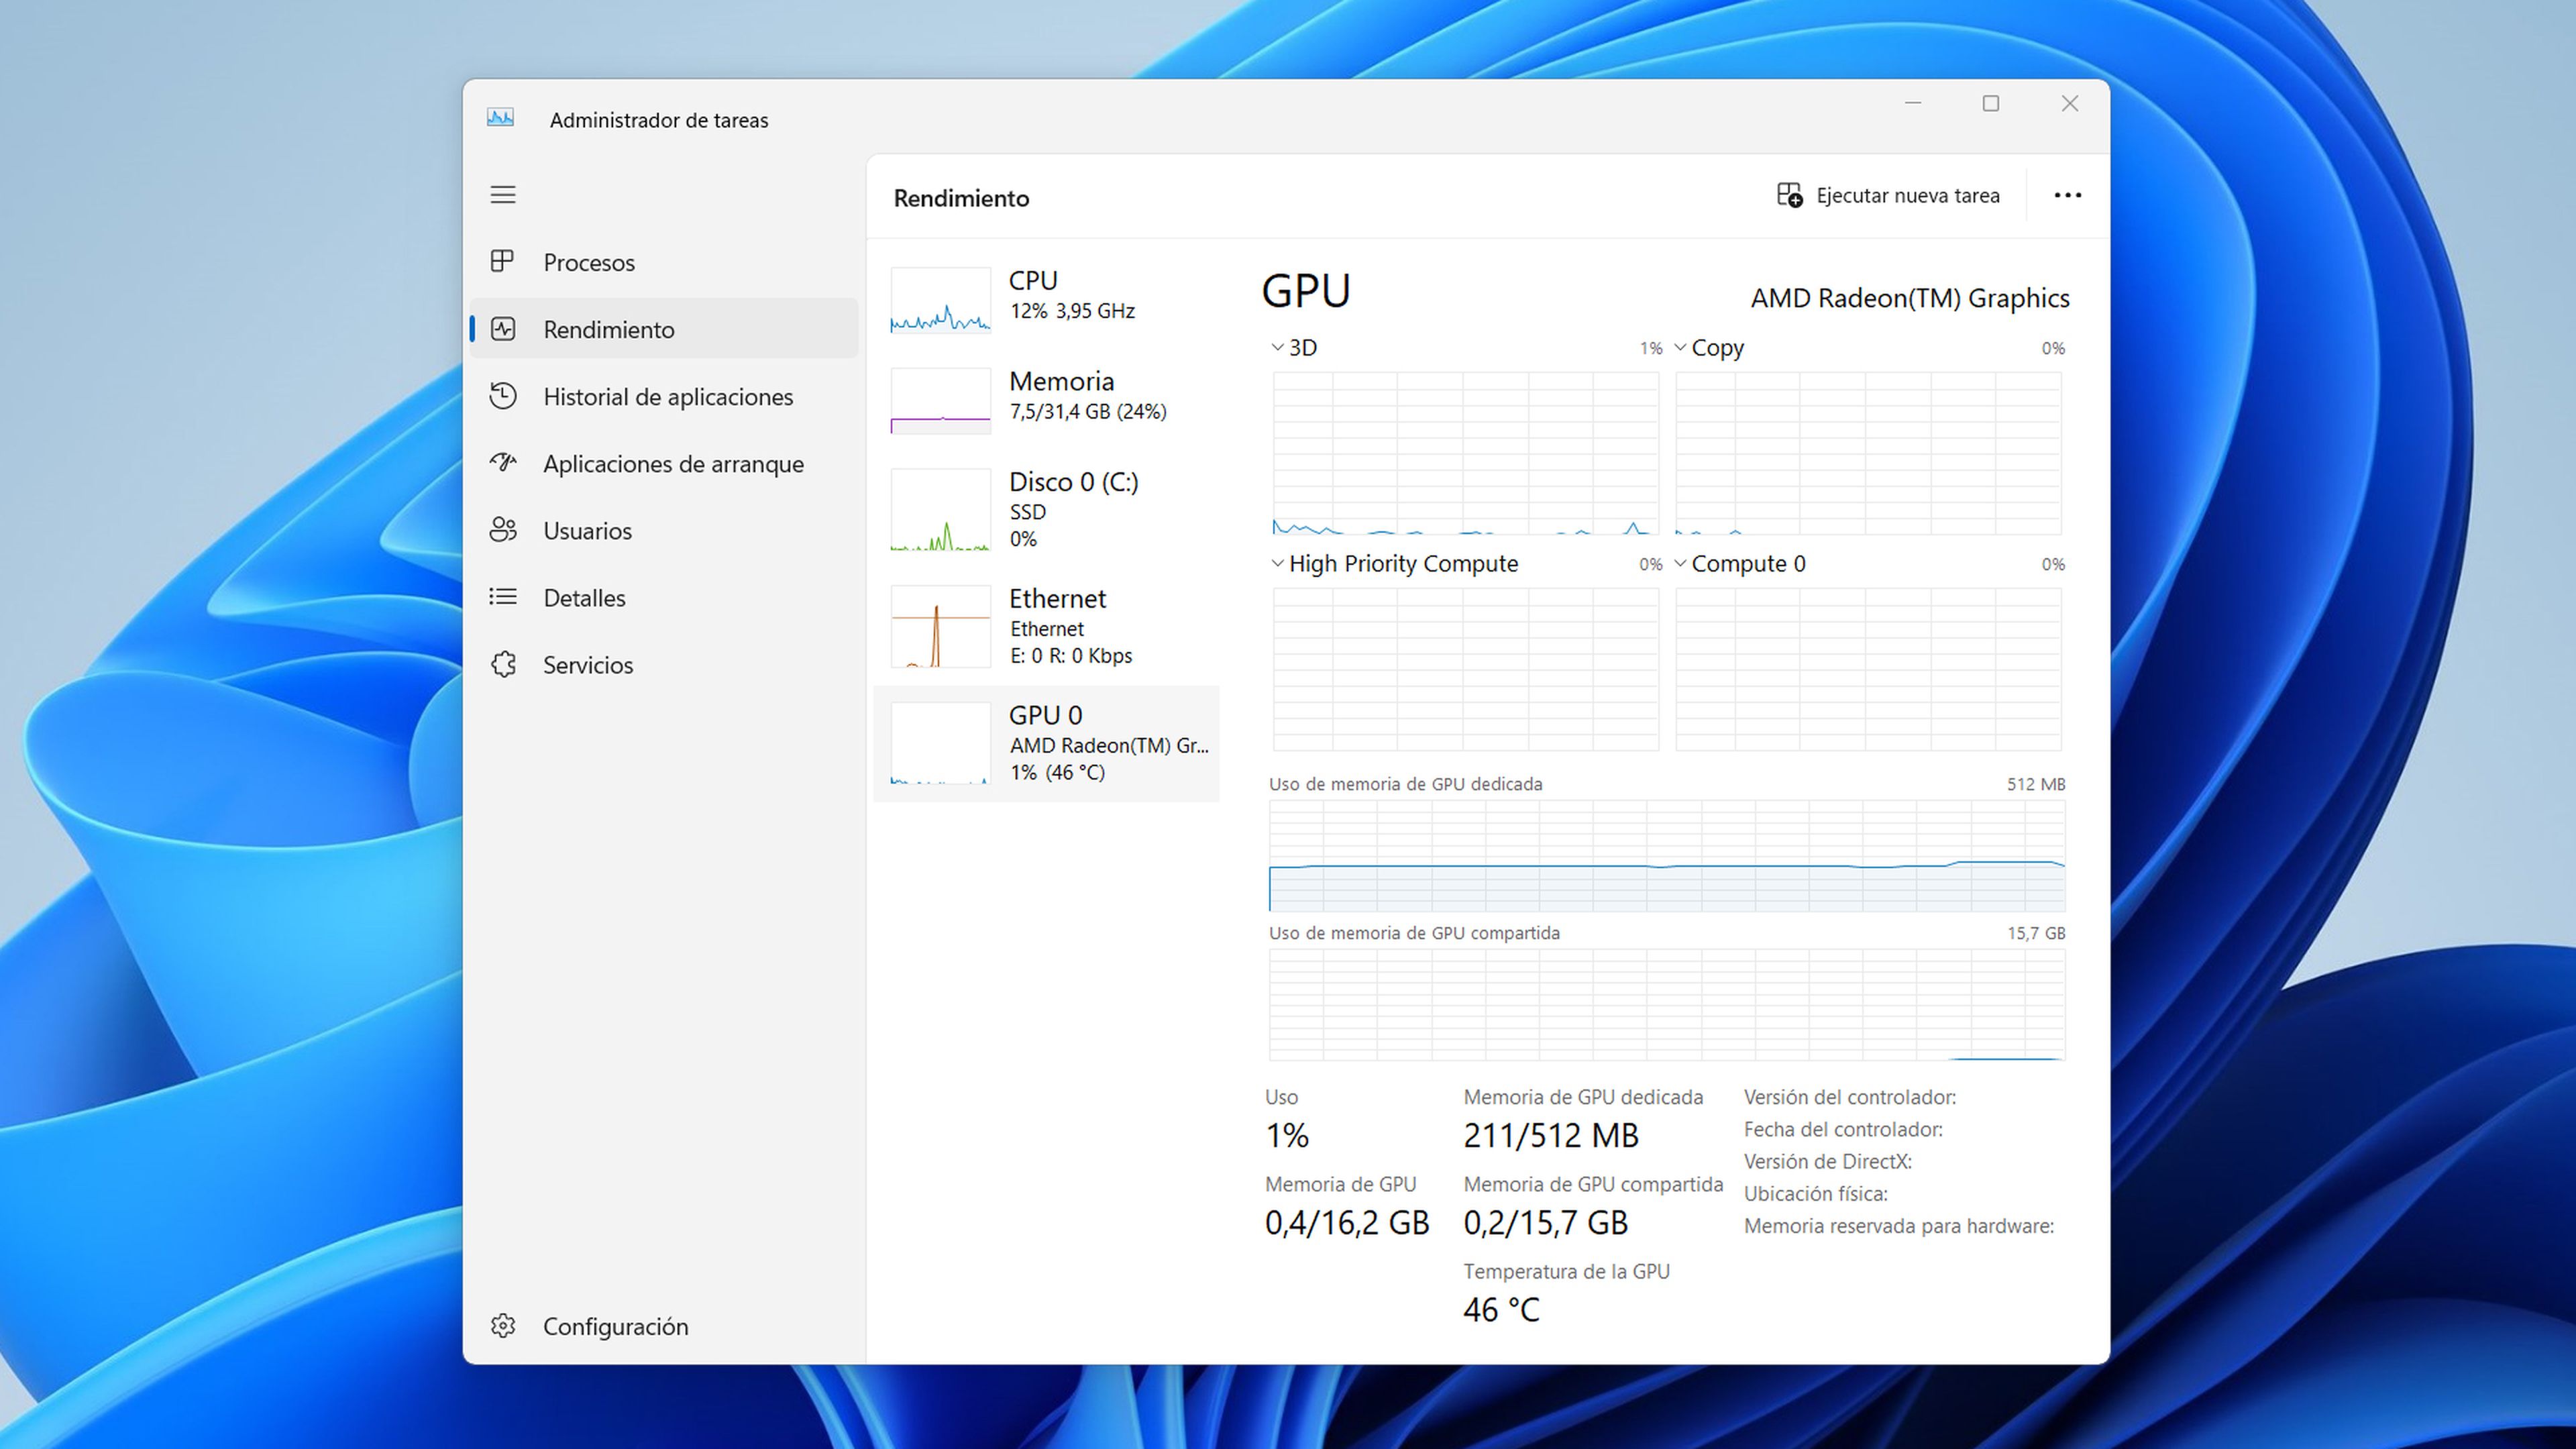Screen dimensions: 2576x1449
Task: Click the 211/512 MB dedicated memory value
Action: (x=1551, y=1135)
